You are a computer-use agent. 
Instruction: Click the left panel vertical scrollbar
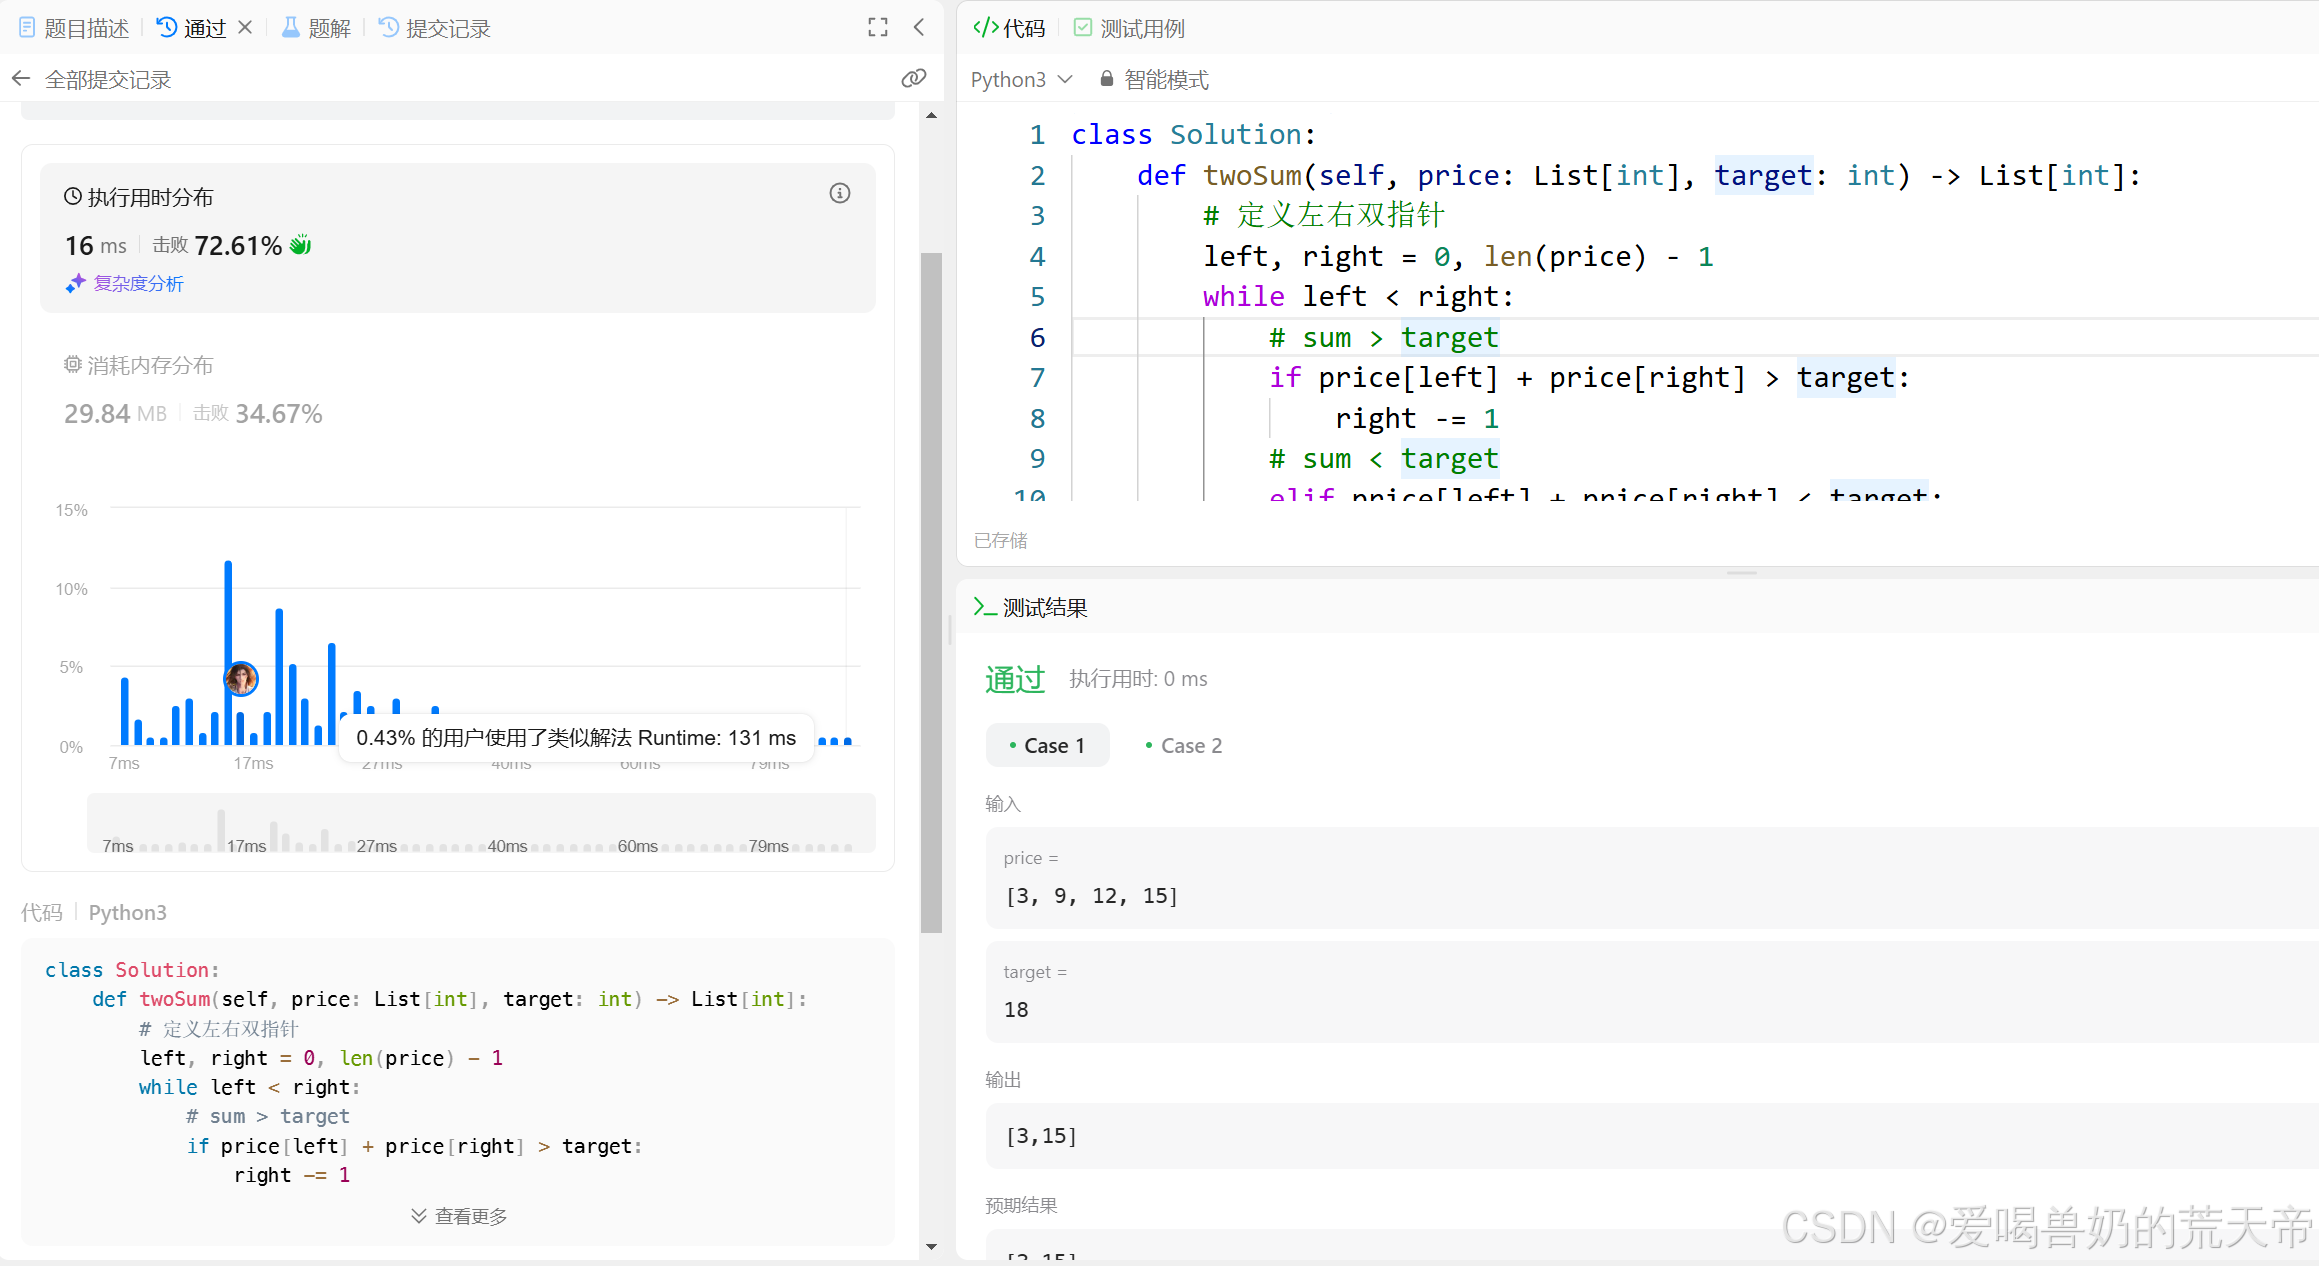tap(931, 592)
